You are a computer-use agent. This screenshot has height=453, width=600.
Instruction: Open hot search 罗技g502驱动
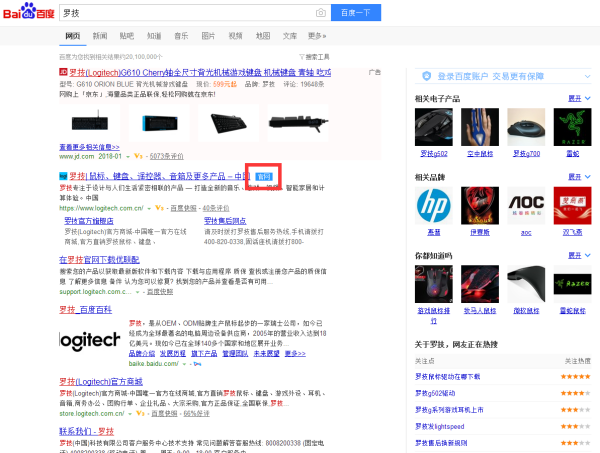(x=435, y=393)
